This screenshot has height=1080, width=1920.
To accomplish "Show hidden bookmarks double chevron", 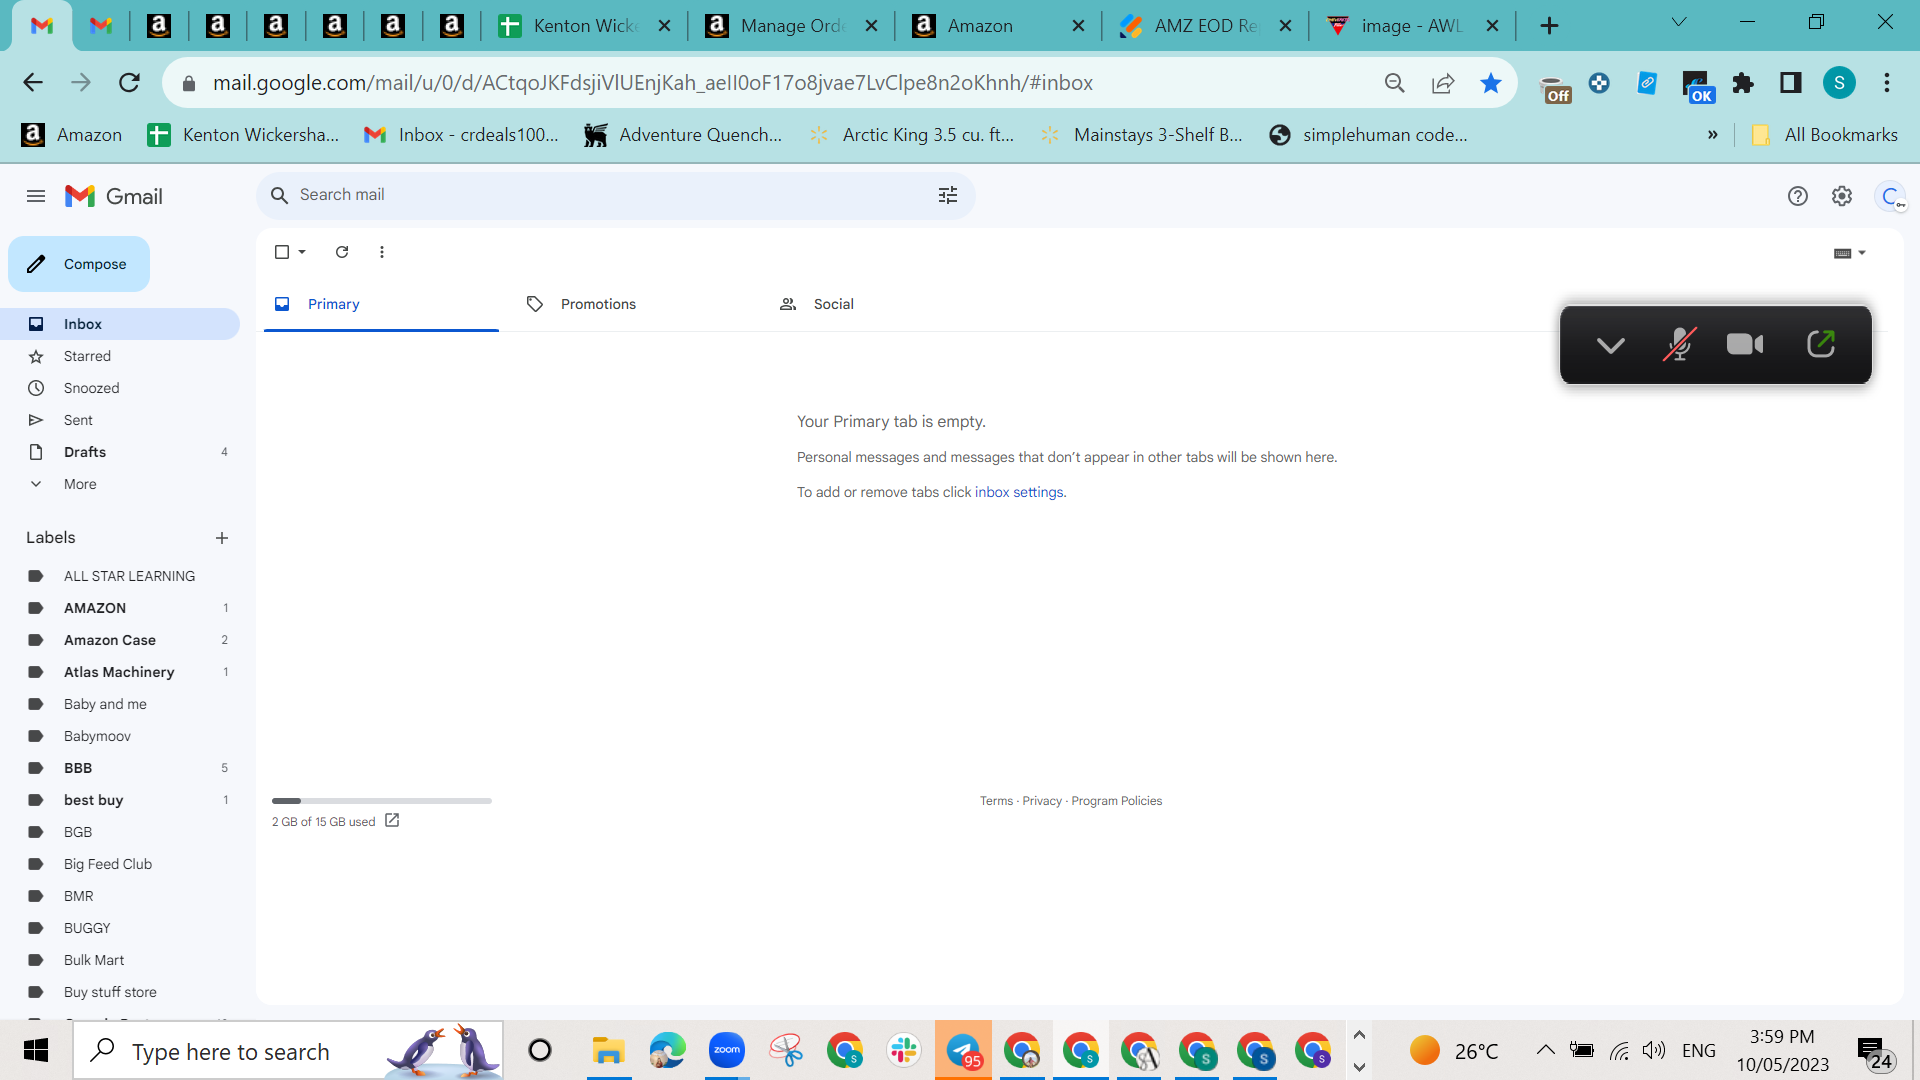I will (1712, 134).
